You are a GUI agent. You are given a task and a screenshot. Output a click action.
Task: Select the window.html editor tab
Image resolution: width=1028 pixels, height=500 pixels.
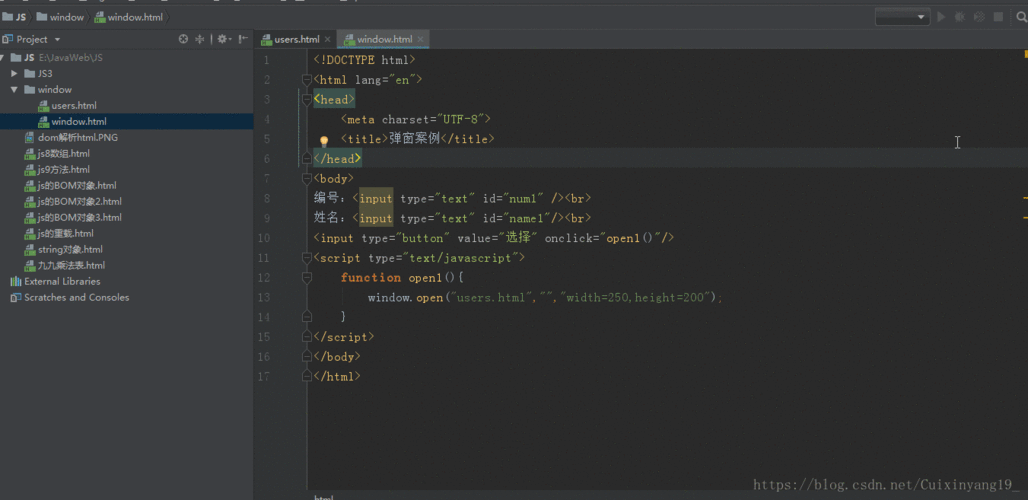point(384,39)
